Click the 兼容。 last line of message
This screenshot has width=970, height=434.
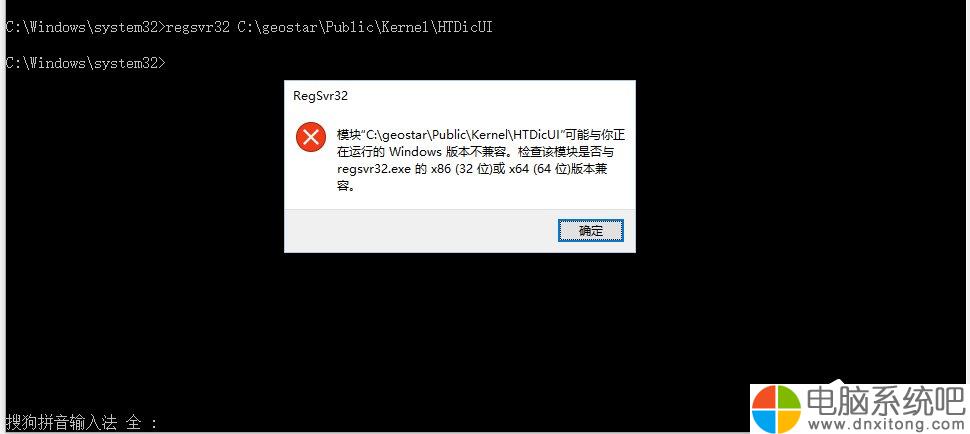pos(346,186)
